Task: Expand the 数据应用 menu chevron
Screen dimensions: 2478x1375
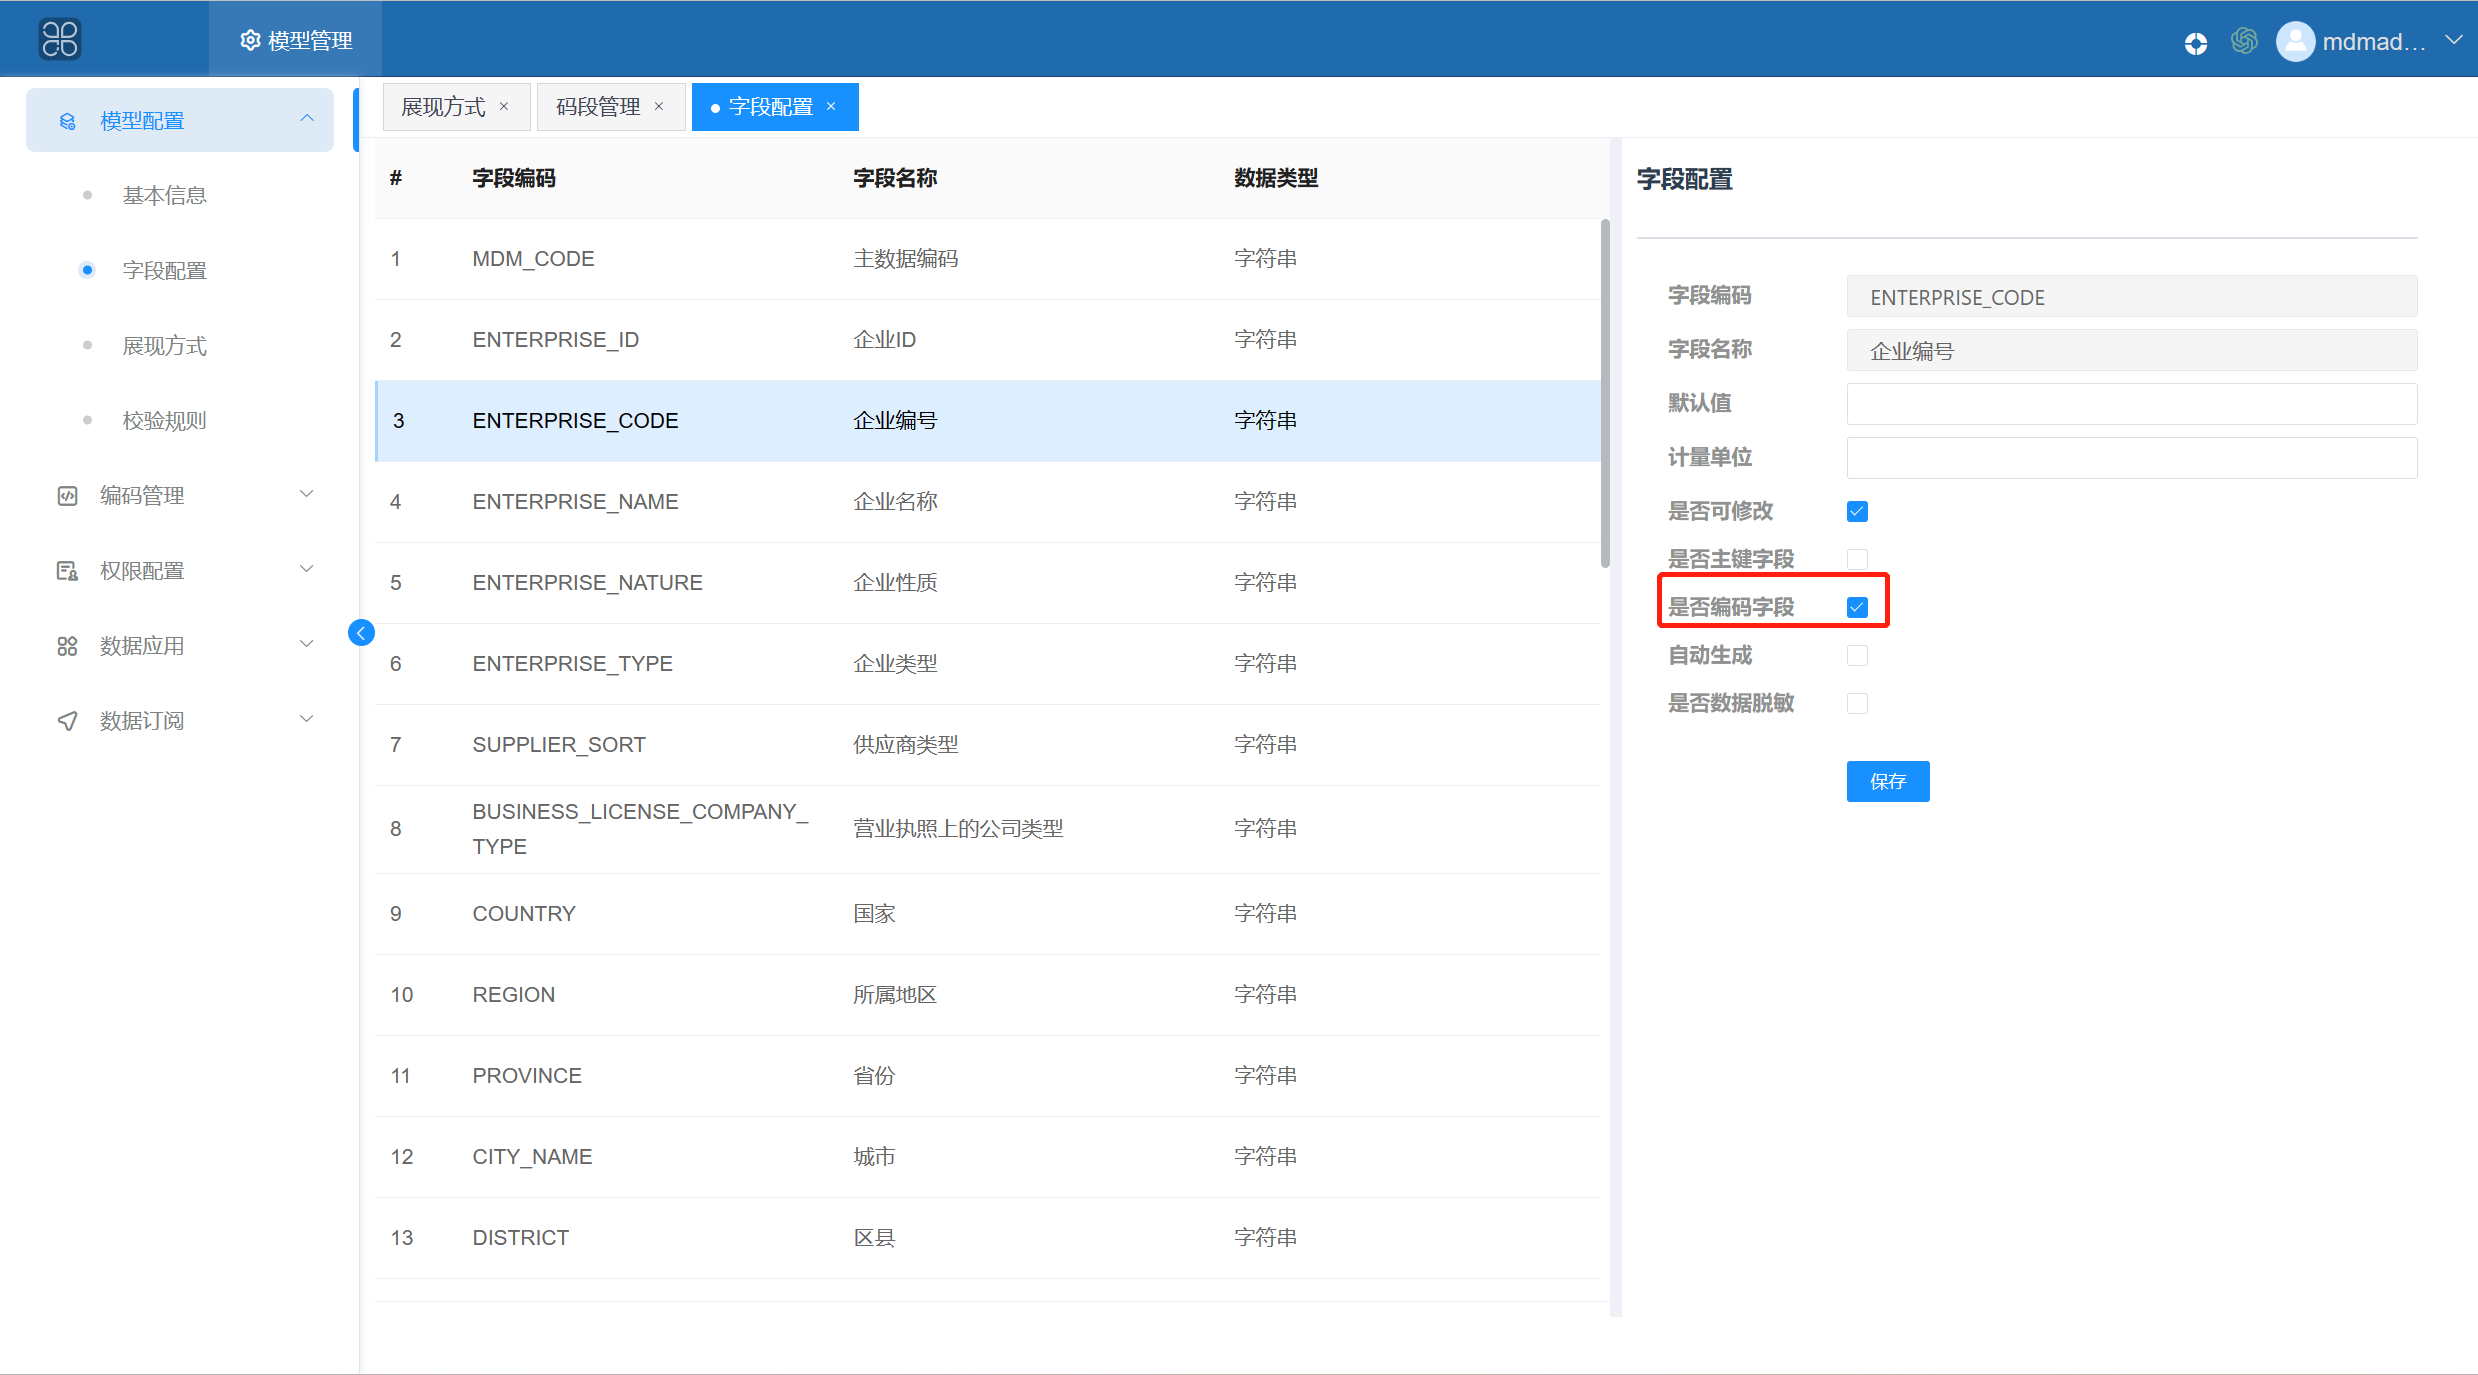Action: coord(307,645)
